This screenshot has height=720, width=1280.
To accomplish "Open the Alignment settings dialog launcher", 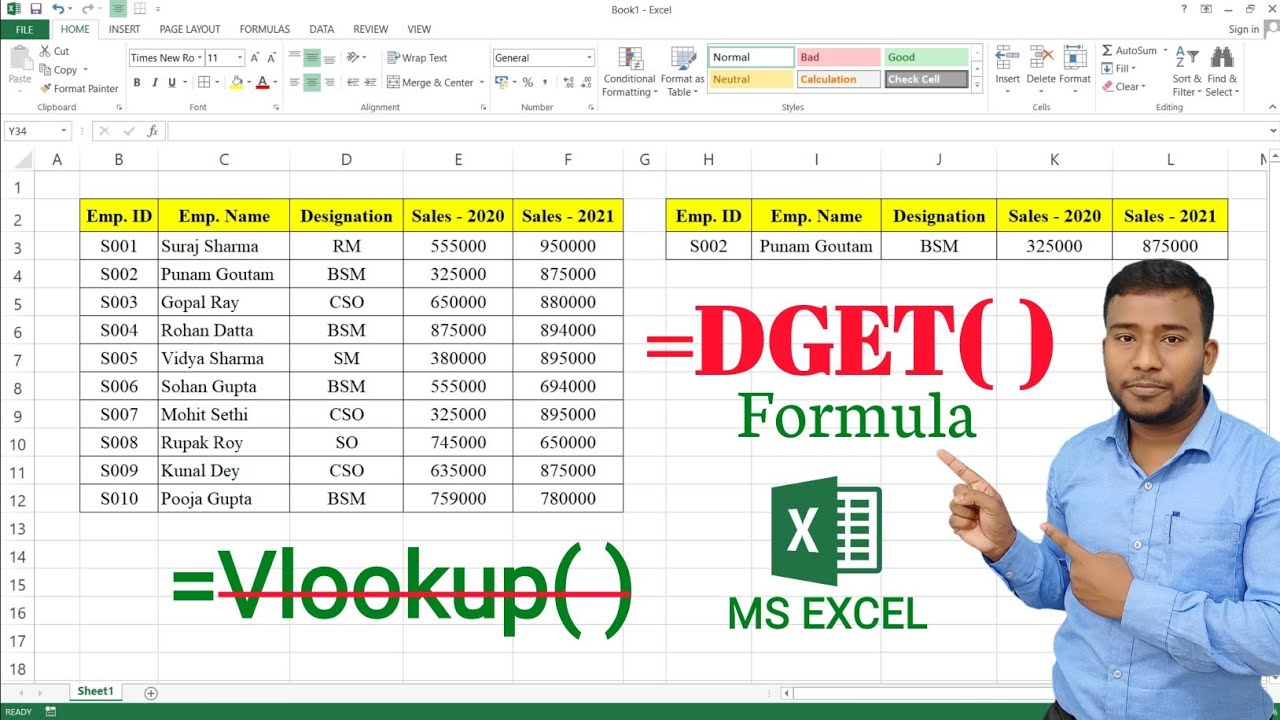I will tap(484, 107).
